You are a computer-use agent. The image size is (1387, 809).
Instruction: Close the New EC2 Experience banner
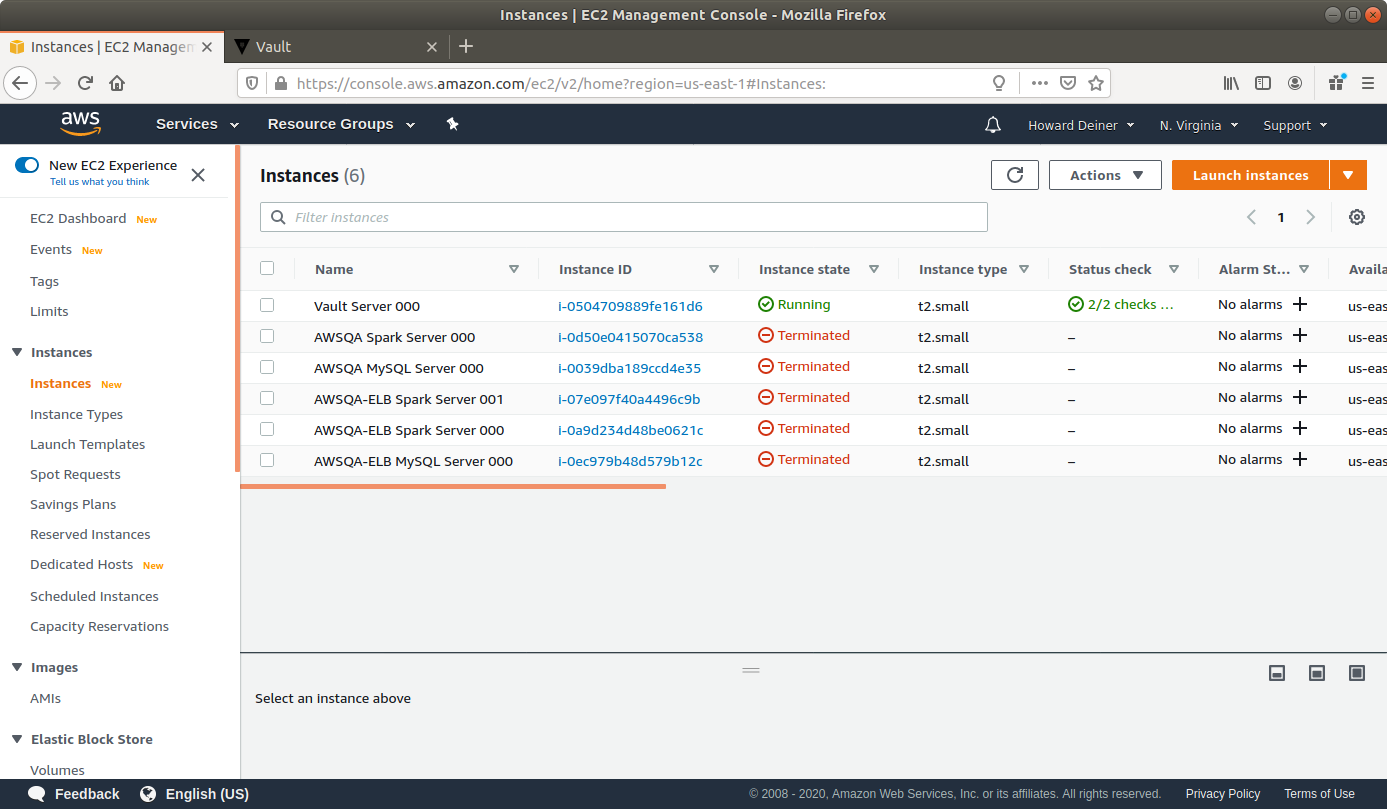pyautogui.click(x=198, y=175)
